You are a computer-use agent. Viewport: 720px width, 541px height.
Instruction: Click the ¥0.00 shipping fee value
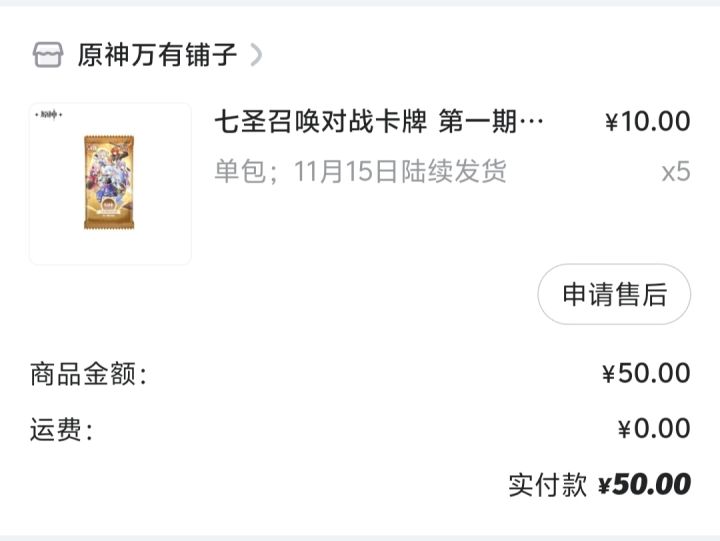pyautogui.click(x=654, y=428)
